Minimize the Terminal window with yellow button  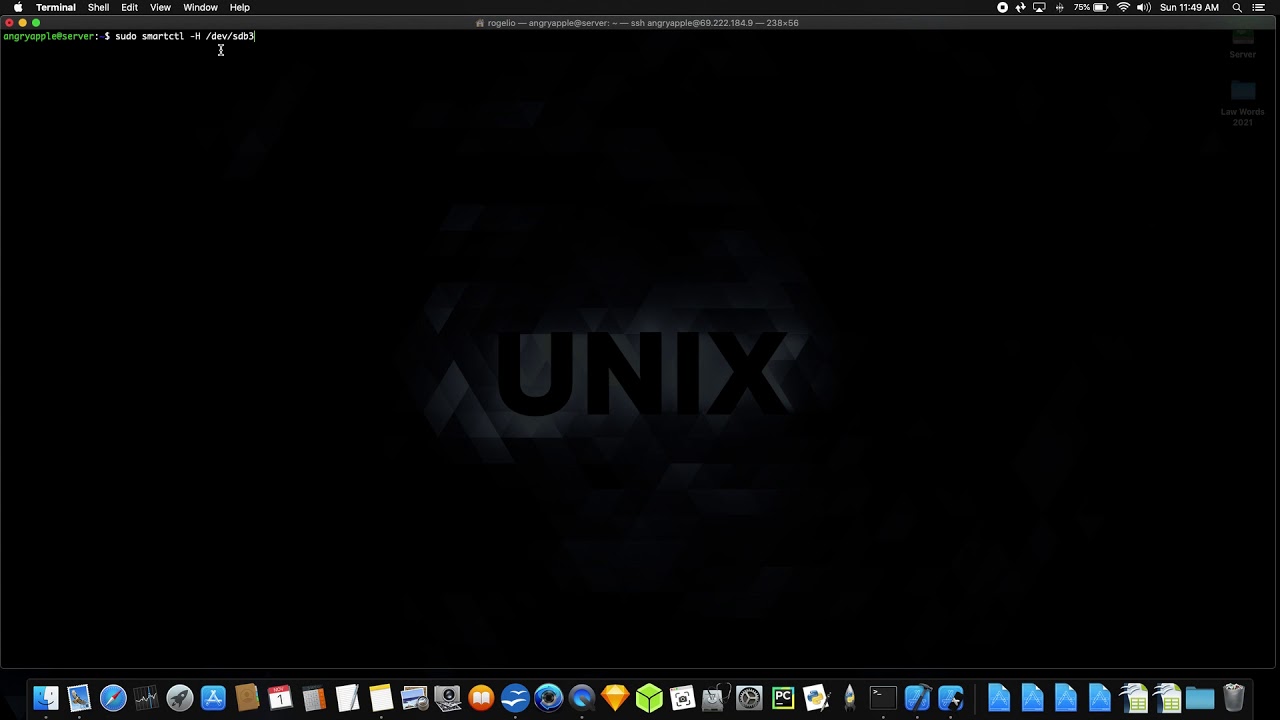[22, 22]
